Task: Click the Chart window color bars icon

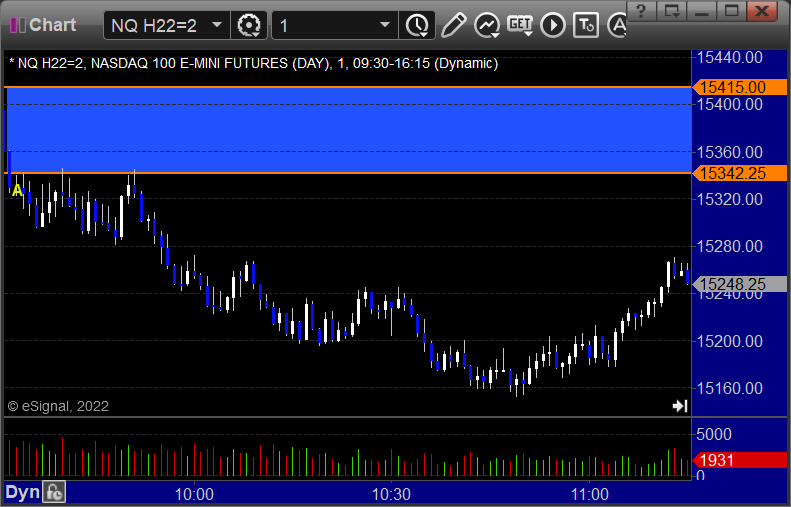Action: click(18, 25)
